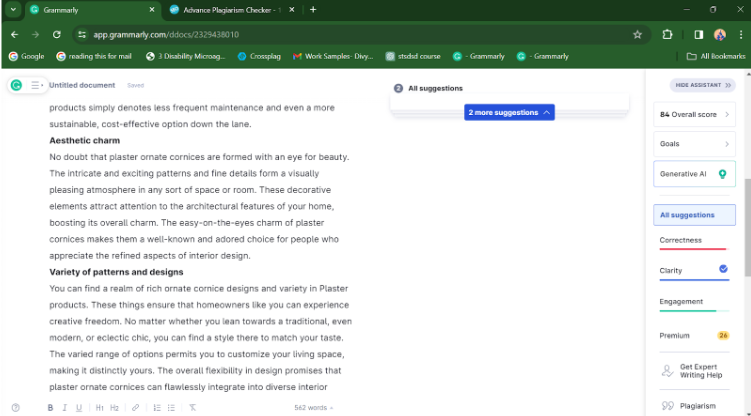Click the bulleted list icon
The width and height of the screenshot is (751, 416).
172,408
